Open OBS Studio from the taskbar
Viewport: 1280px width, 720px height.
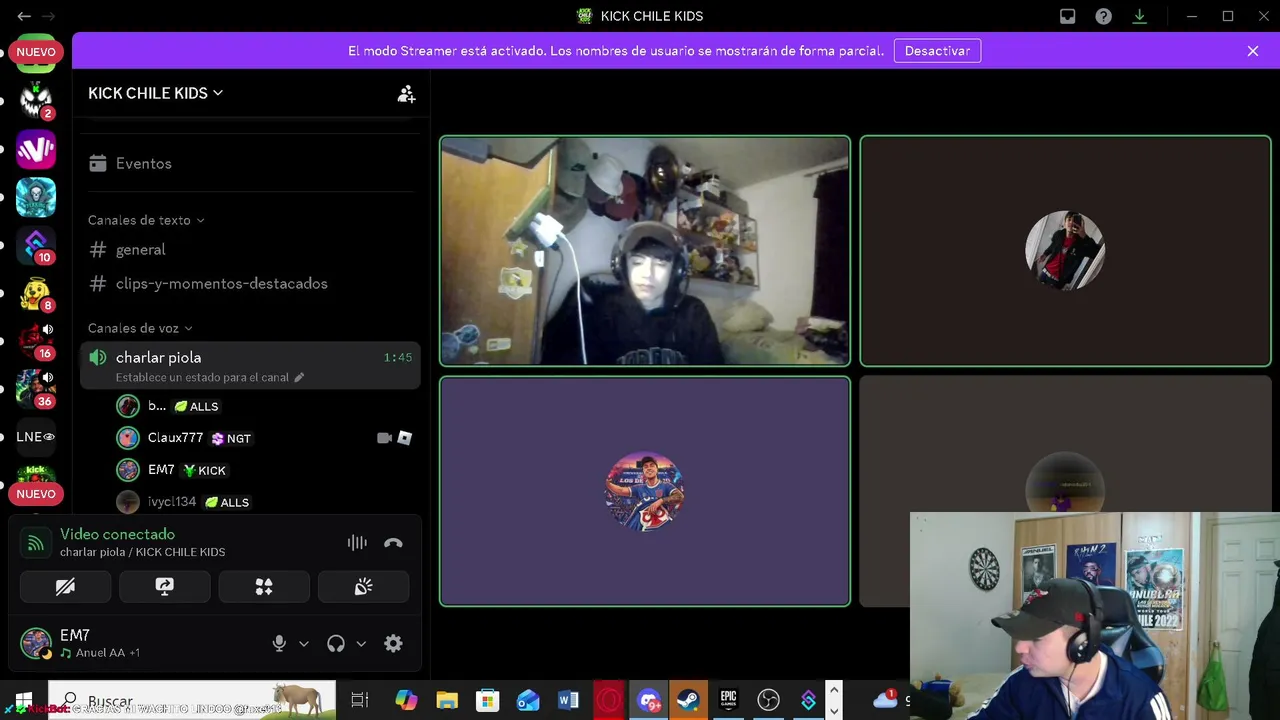pos(768,700)
